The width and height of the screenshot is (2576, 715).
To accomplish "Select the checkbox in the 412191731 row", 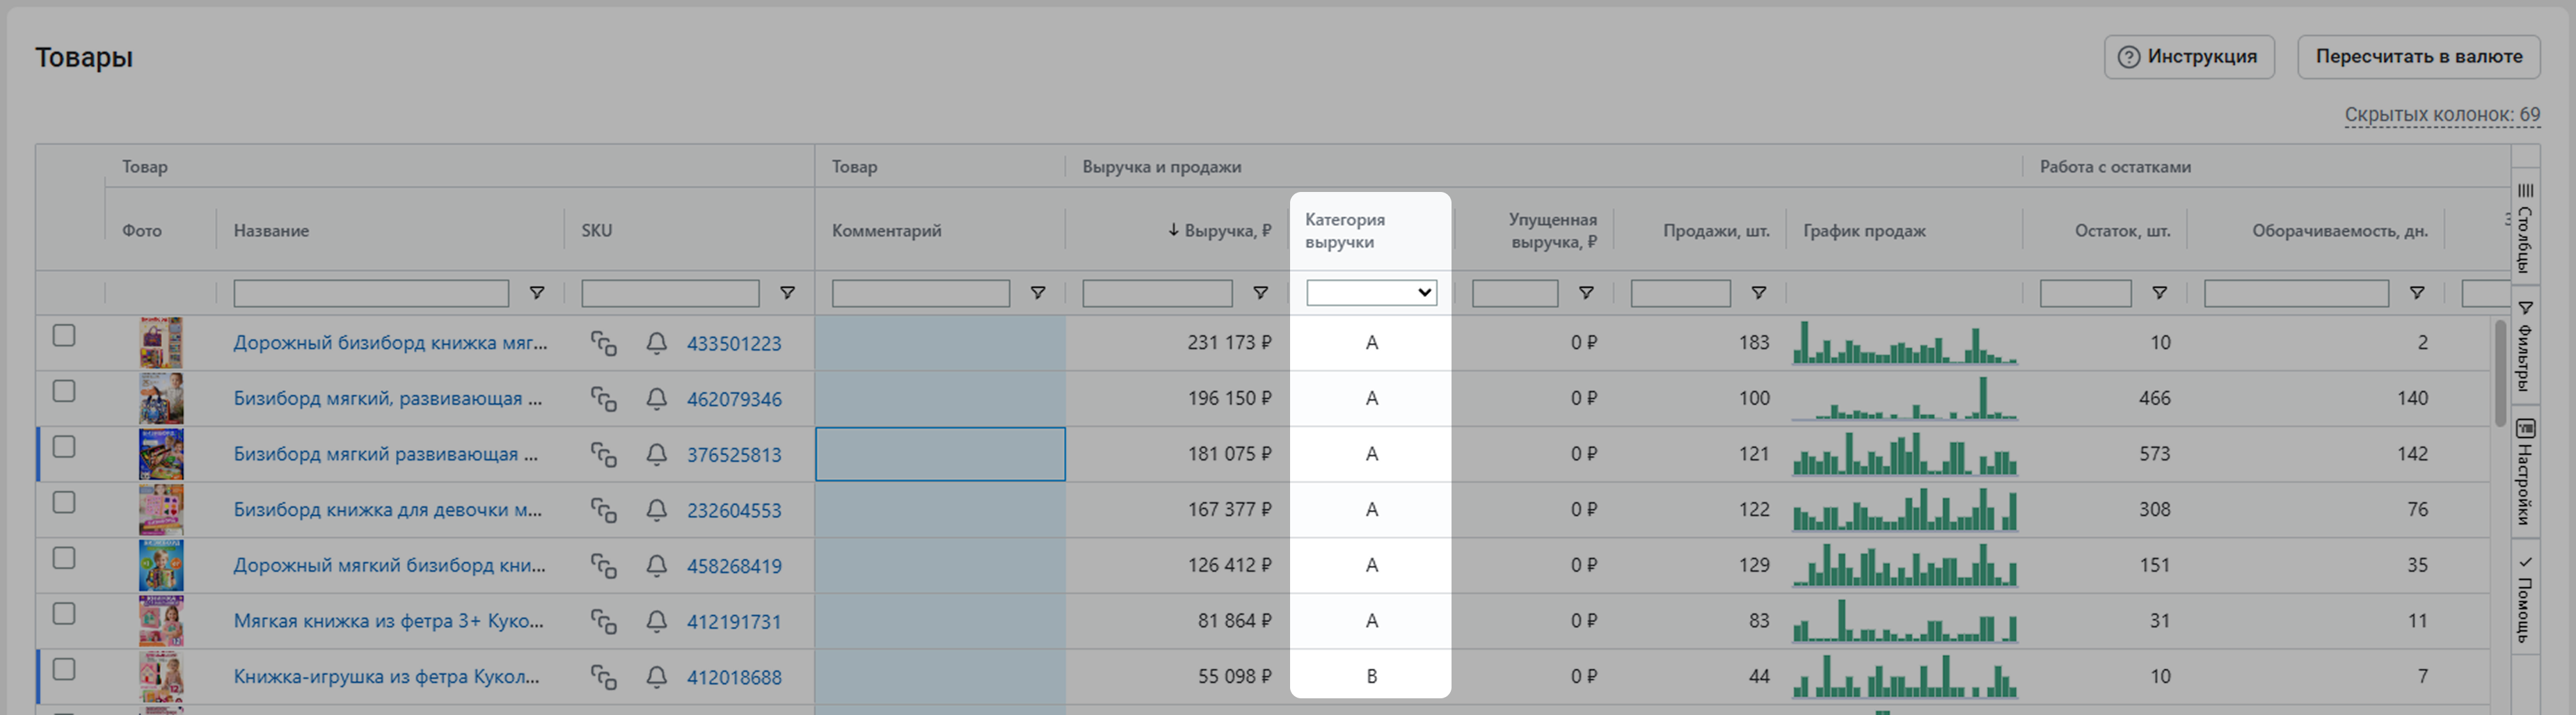I will 64,614.
